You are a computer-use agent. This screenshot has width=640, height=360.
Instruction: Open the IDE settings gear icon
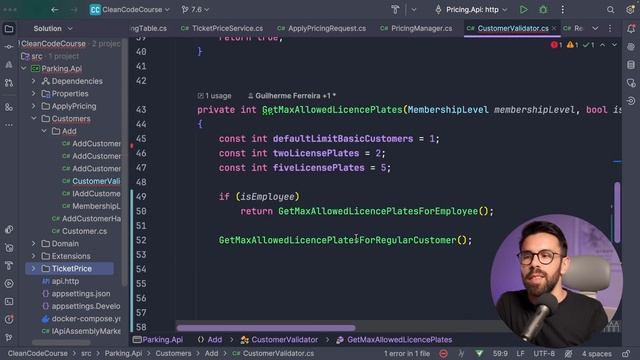[x=631, y=9]
